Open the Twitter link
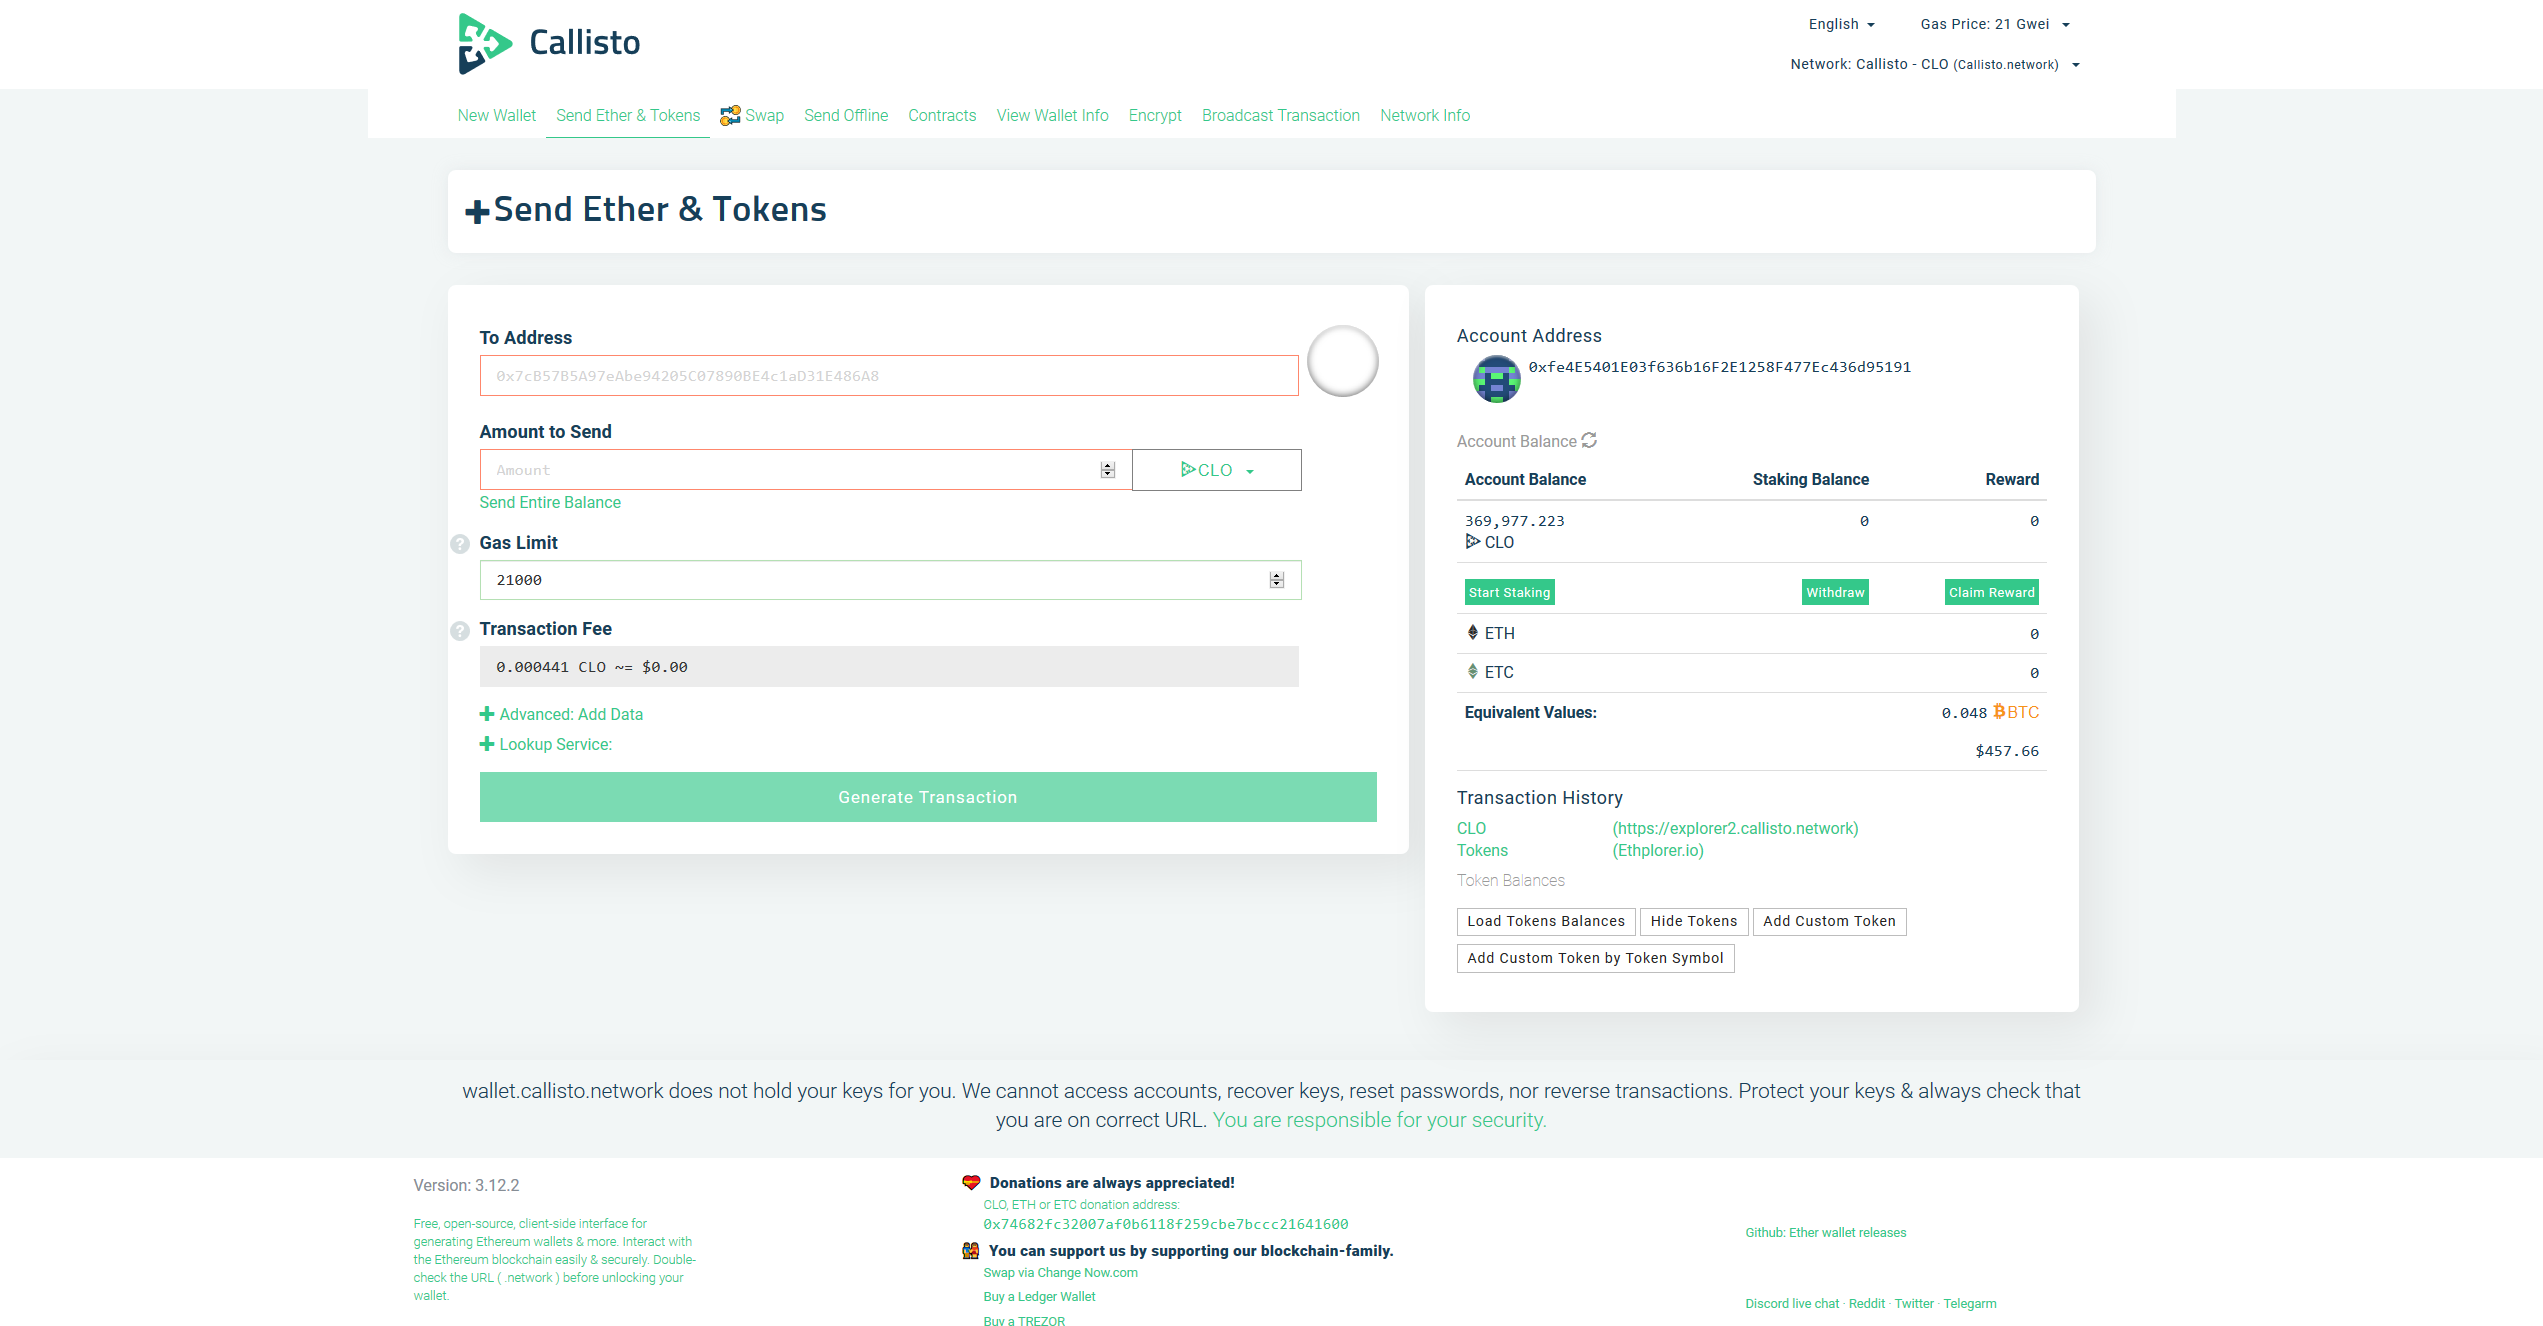This screenshot has height=1326, width=2543. (1914, 1304)
